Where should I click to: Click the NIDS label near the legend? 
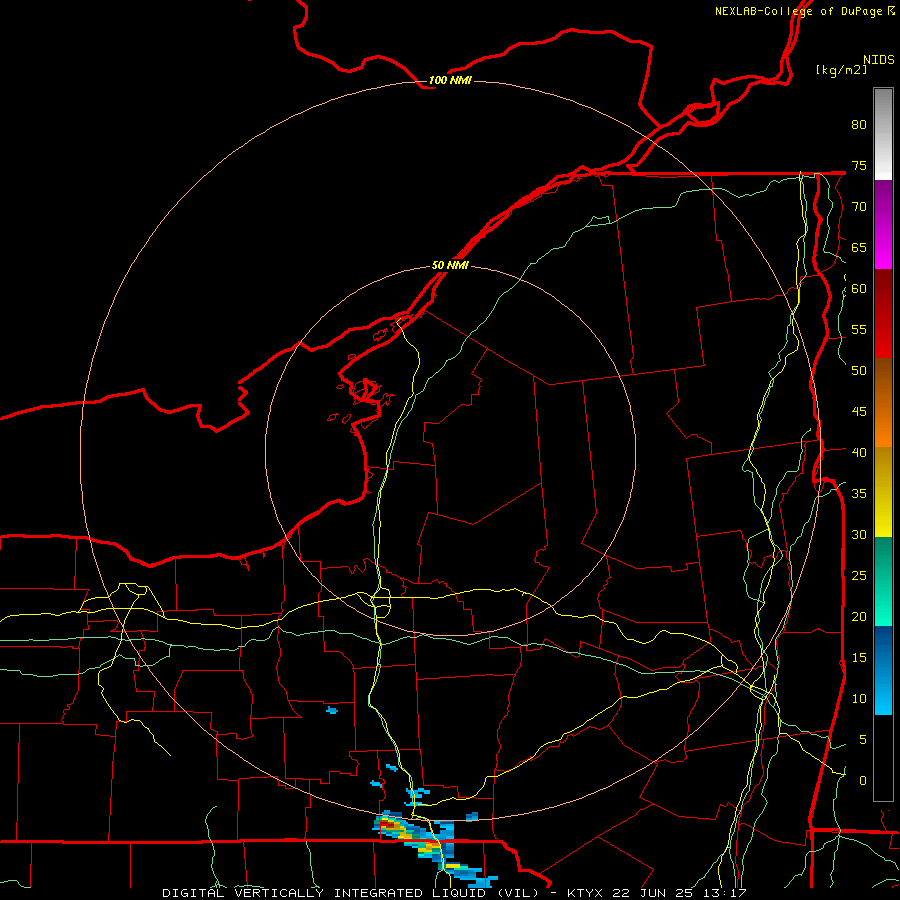click(879, 60)
